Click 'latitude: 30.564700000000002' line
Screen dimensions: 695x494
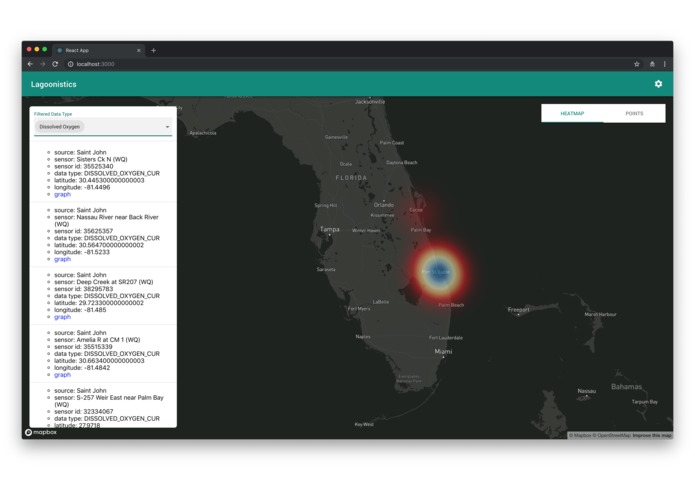coord(99,245)
